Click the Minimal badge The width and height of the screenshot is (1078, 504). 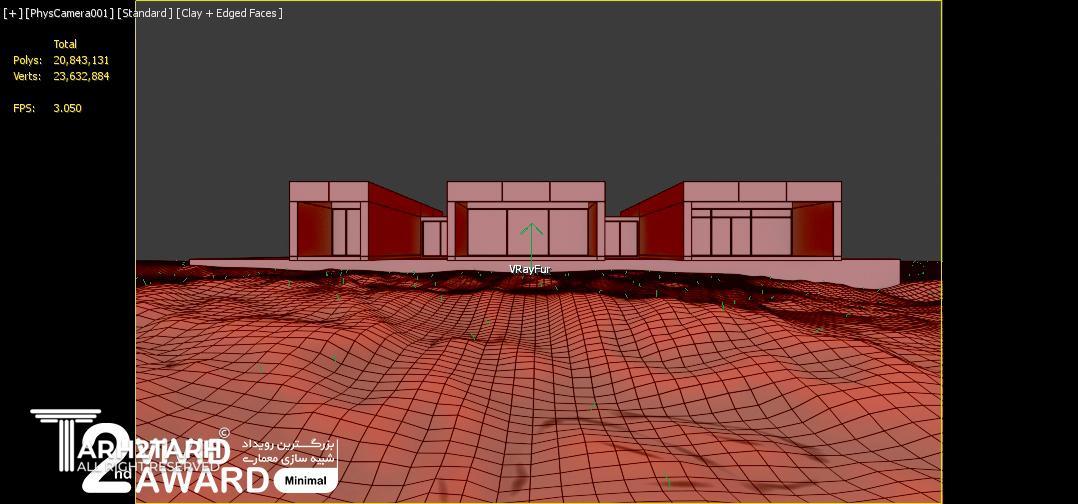[305, 480]
